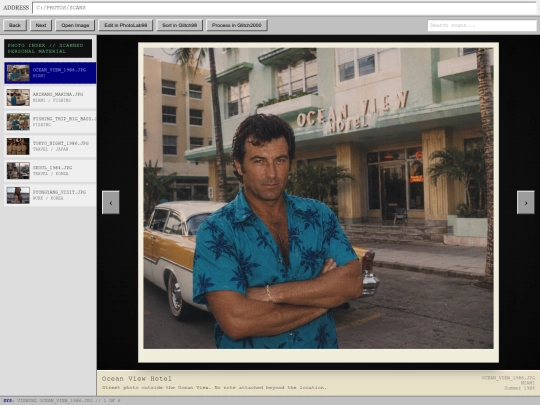Click the Pyongyang Visit thumbnail image
The height and width of the screenshot is (405, 540).
tap(18, 195)
